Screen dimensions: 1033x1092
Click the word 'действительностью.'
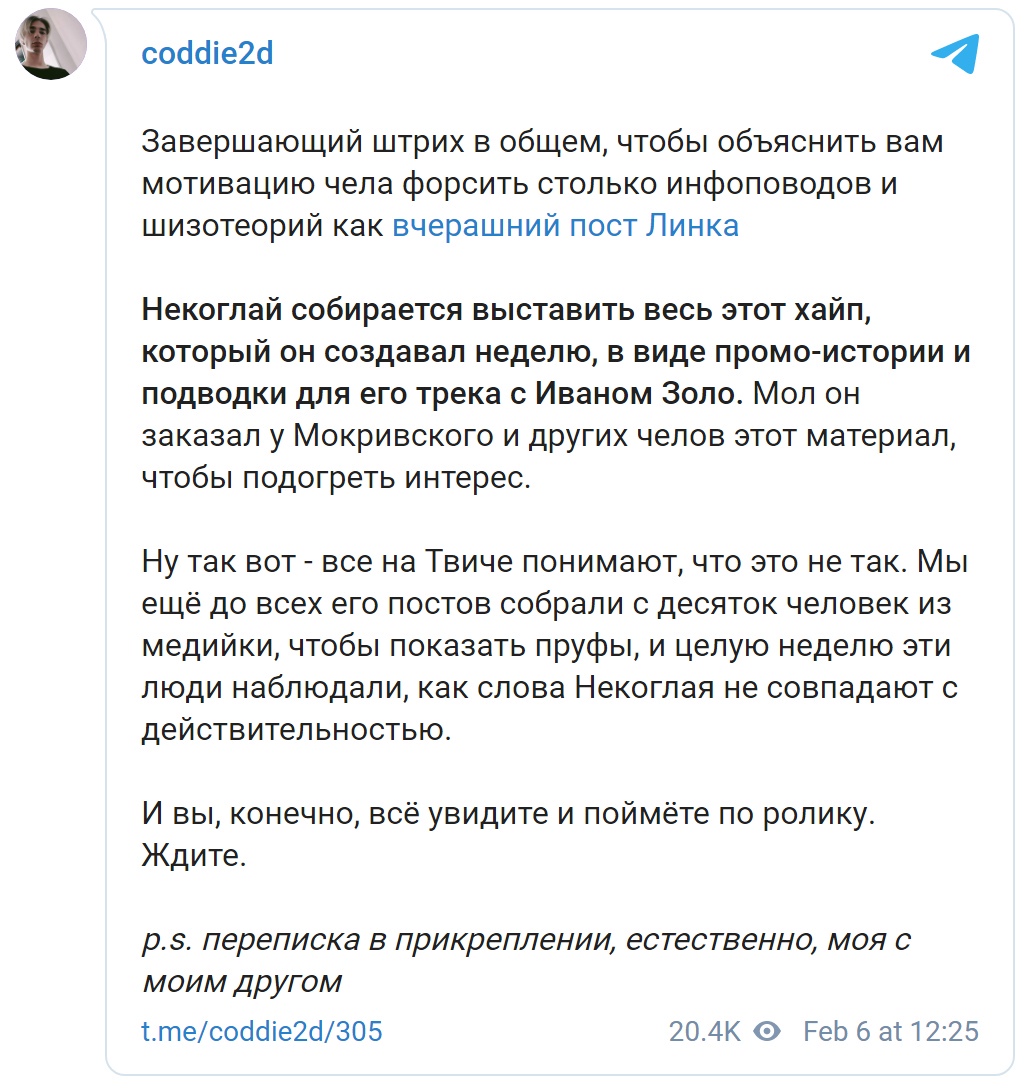(x=297, y=729)
